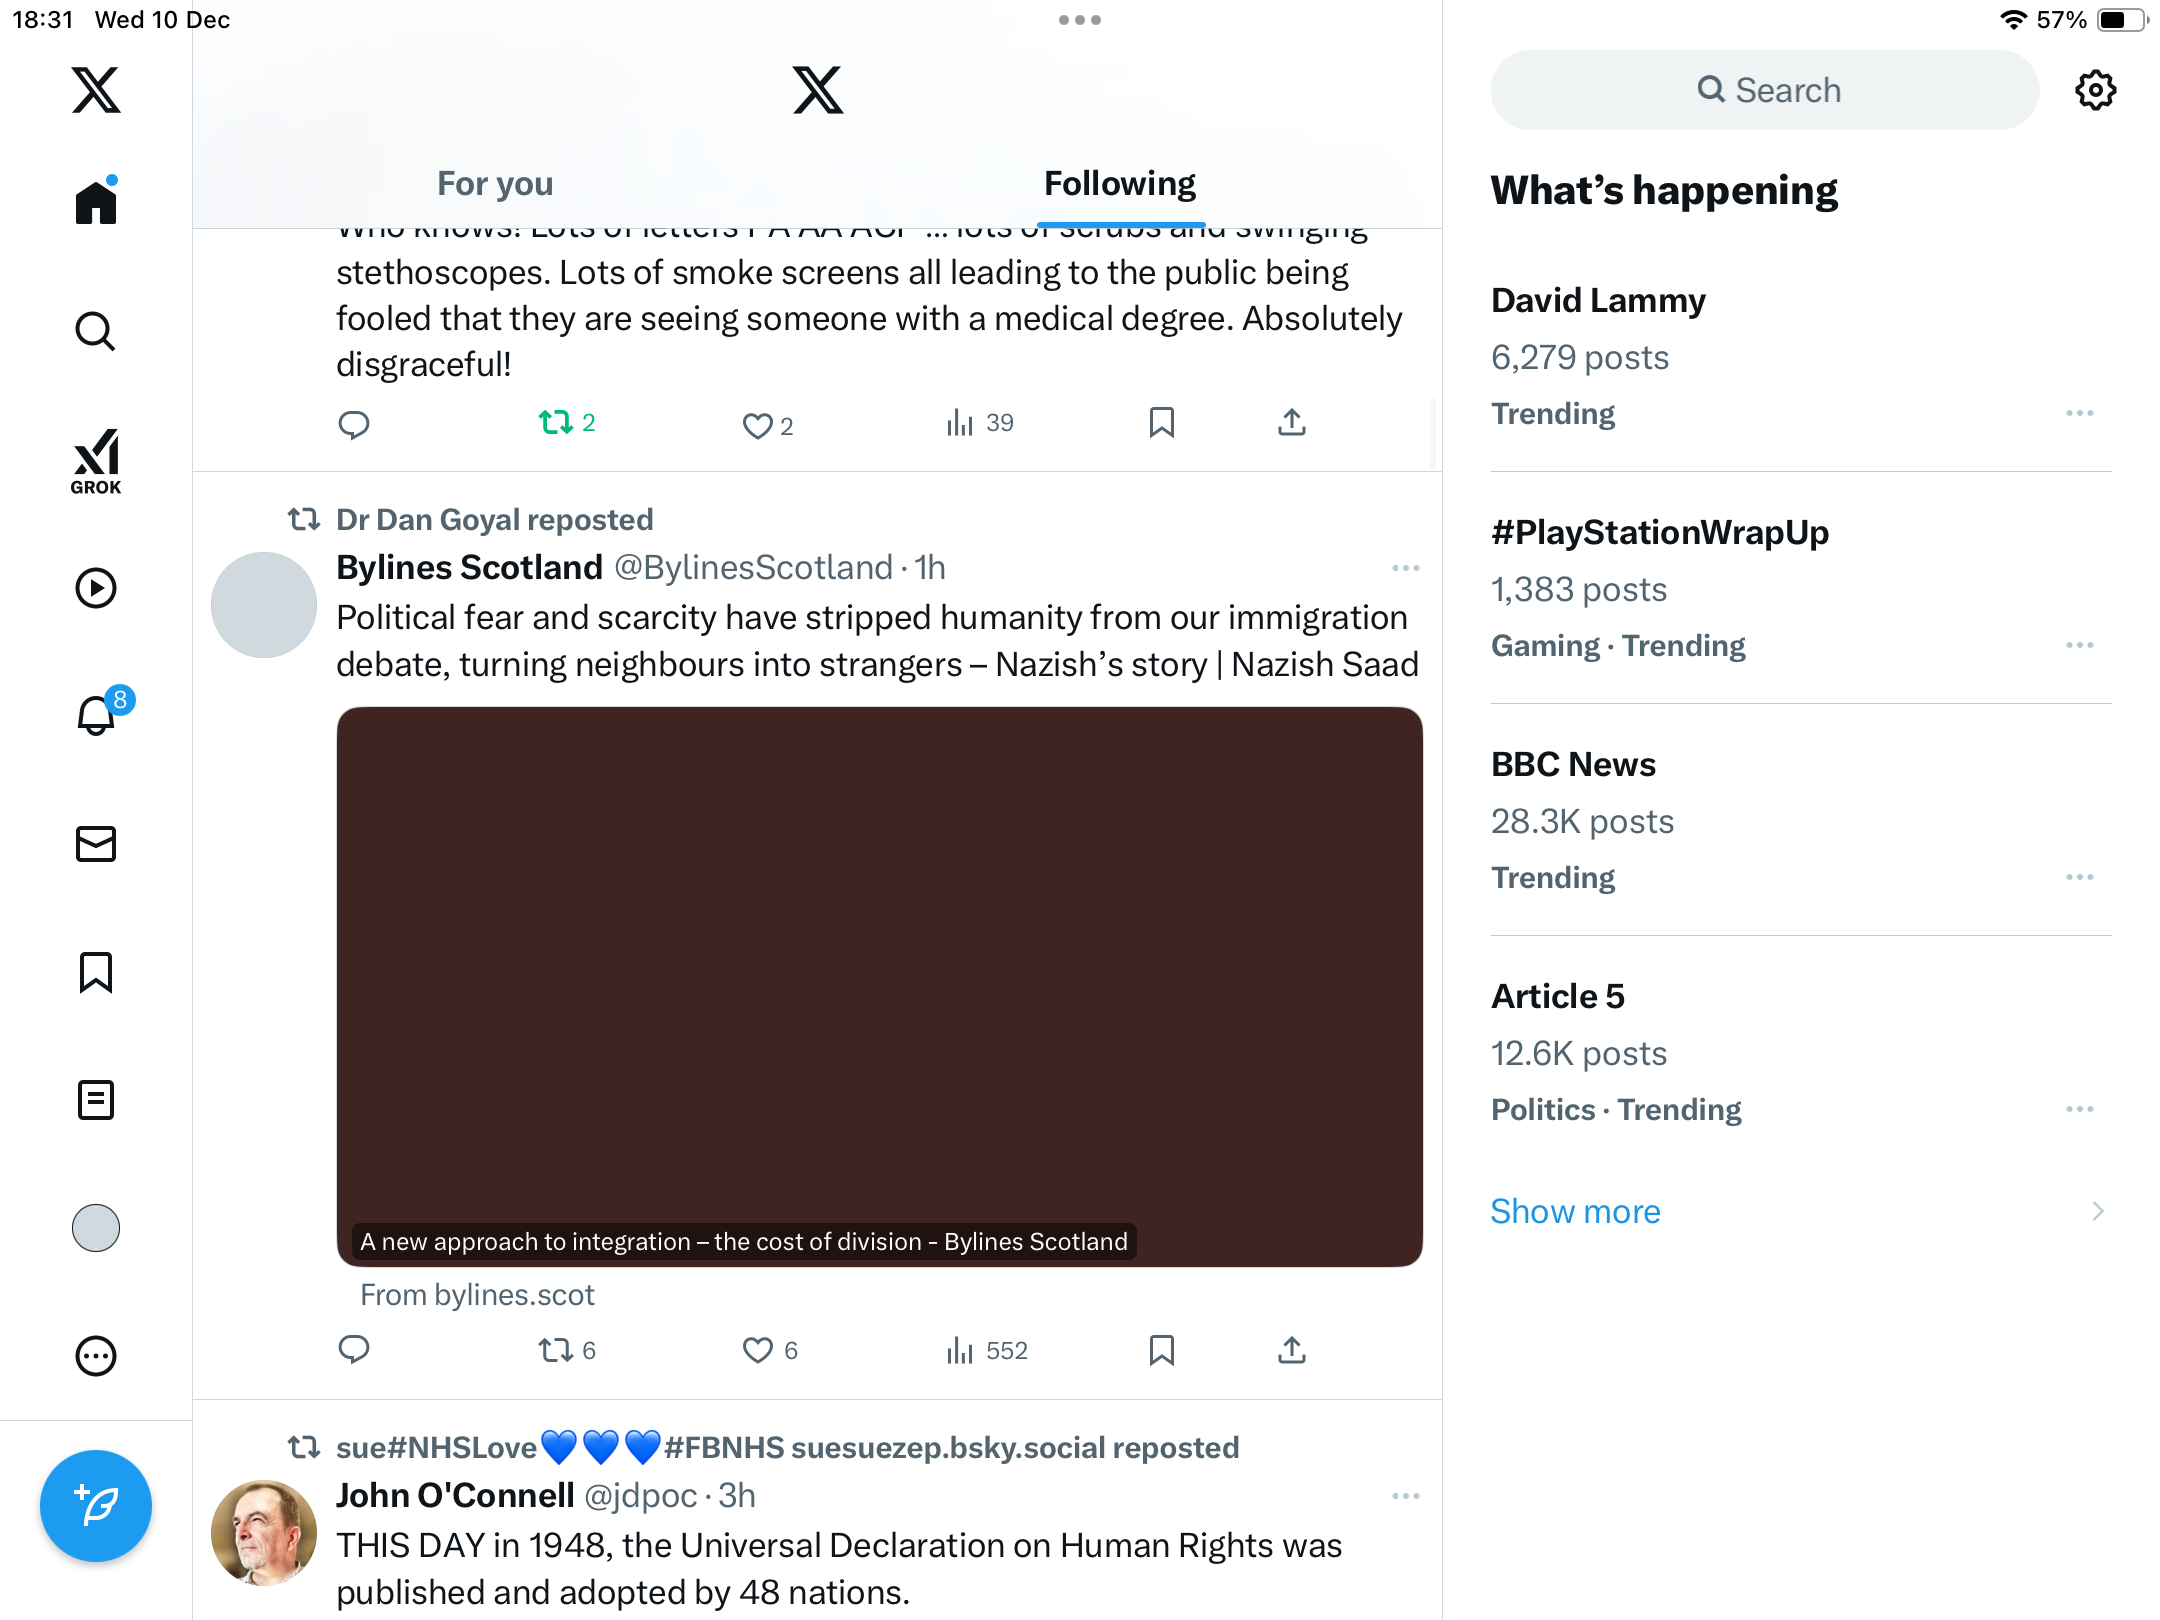Open the notifications bell
The image size is (2160, 1620).
tap(96, 715)
